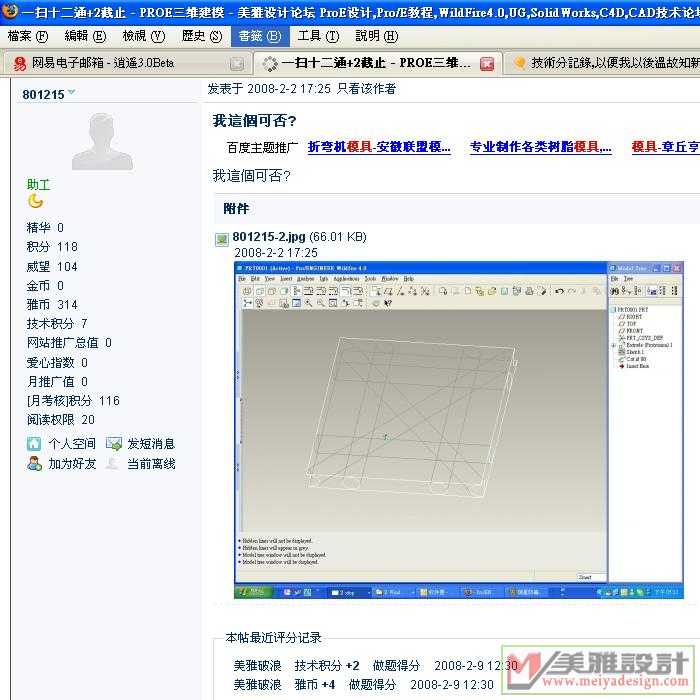The width and height of the screenshot is (700, 700).
Task: Click the 加为好友 add friend link
Action: coord(72,464)
